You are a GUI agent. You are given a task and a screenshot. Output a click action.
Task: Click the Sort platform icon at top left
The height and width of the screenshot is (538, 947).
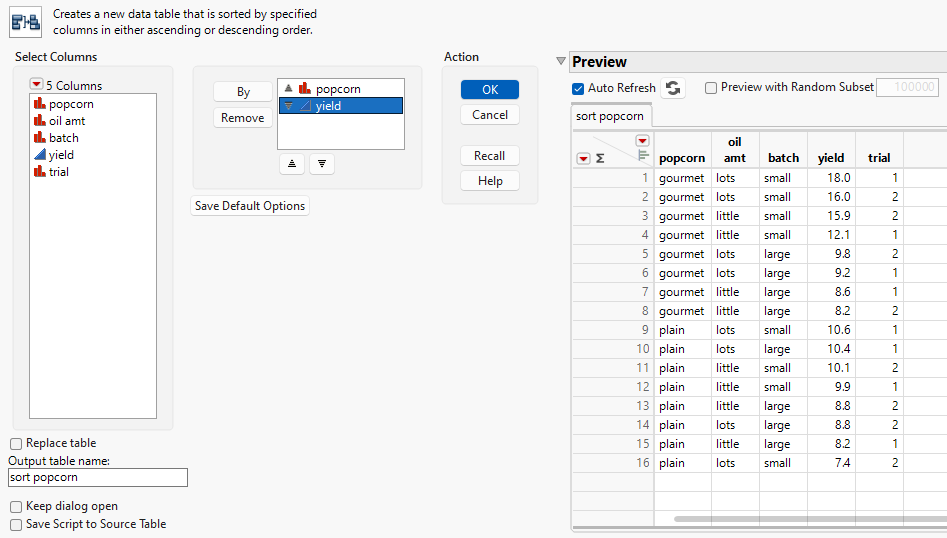point(25,21)
